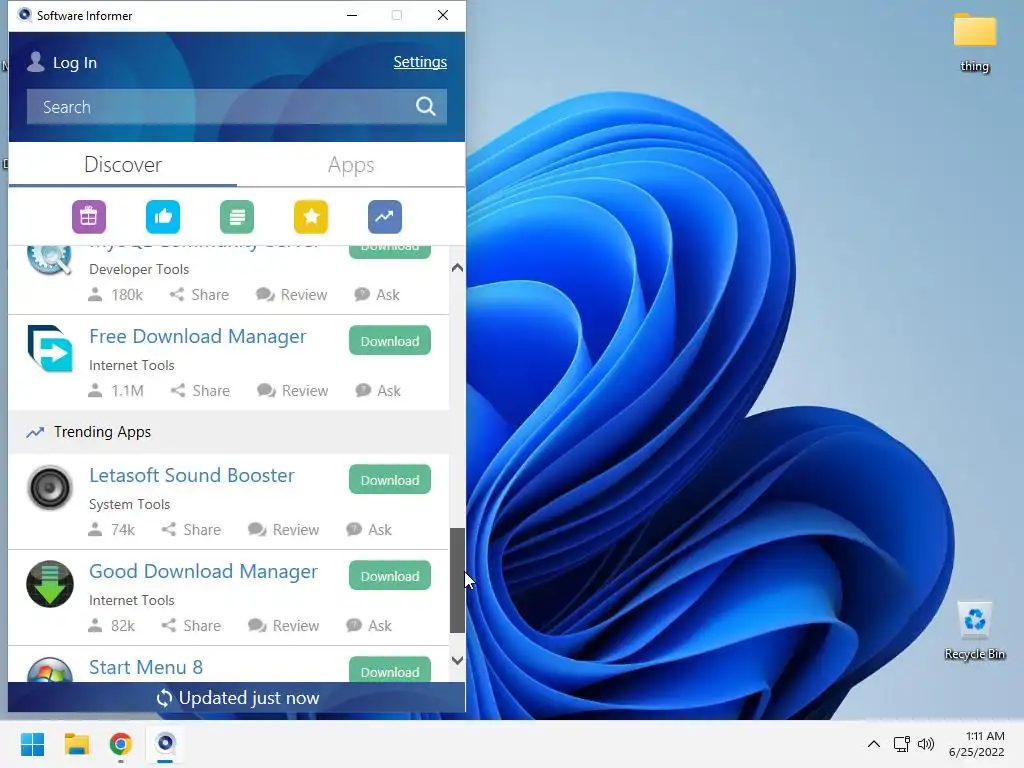Review the Developer Tools app with 180k users
Image resolution: width=1024 pixels, height=768 pixels.
(291, 295)
